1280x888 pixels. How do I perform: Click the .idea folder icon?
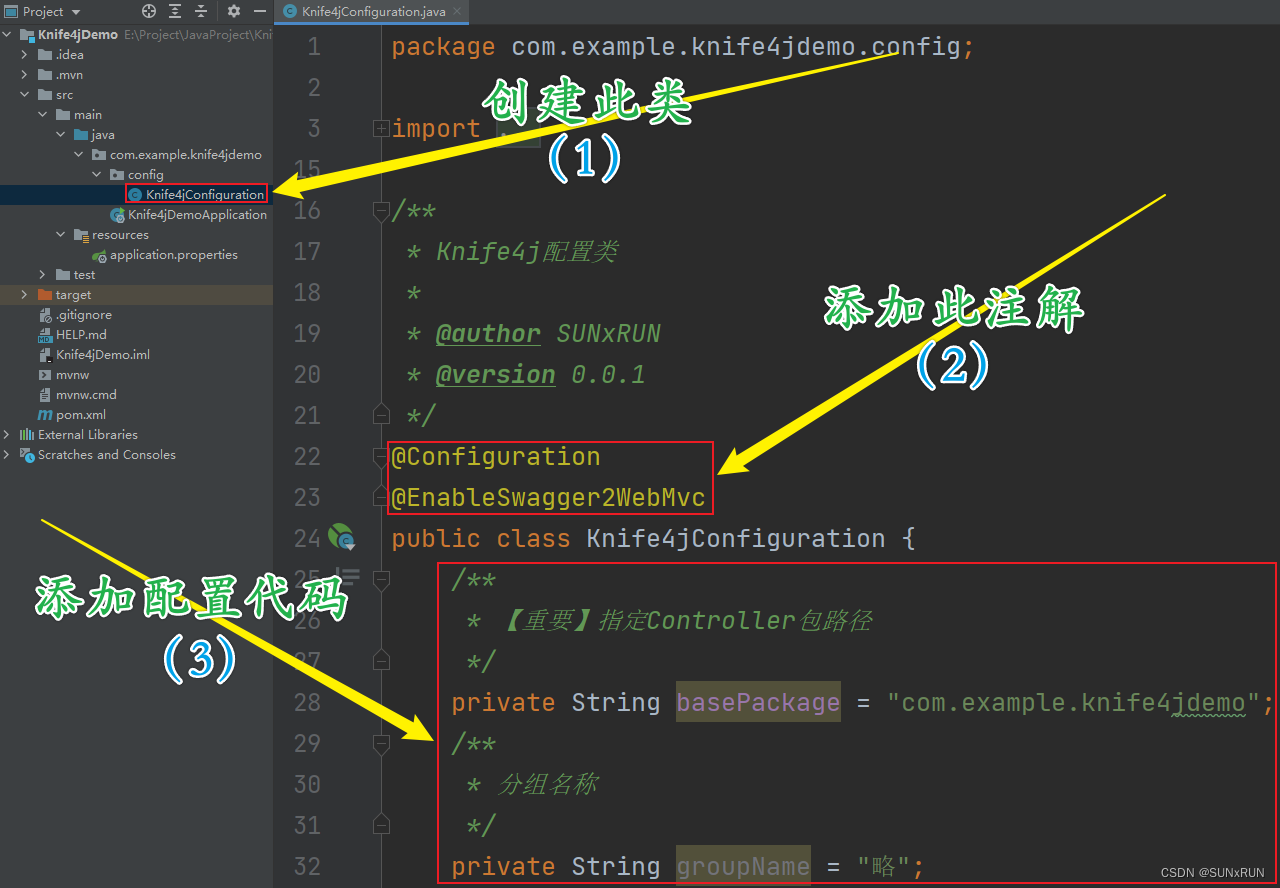coord(45,55)
